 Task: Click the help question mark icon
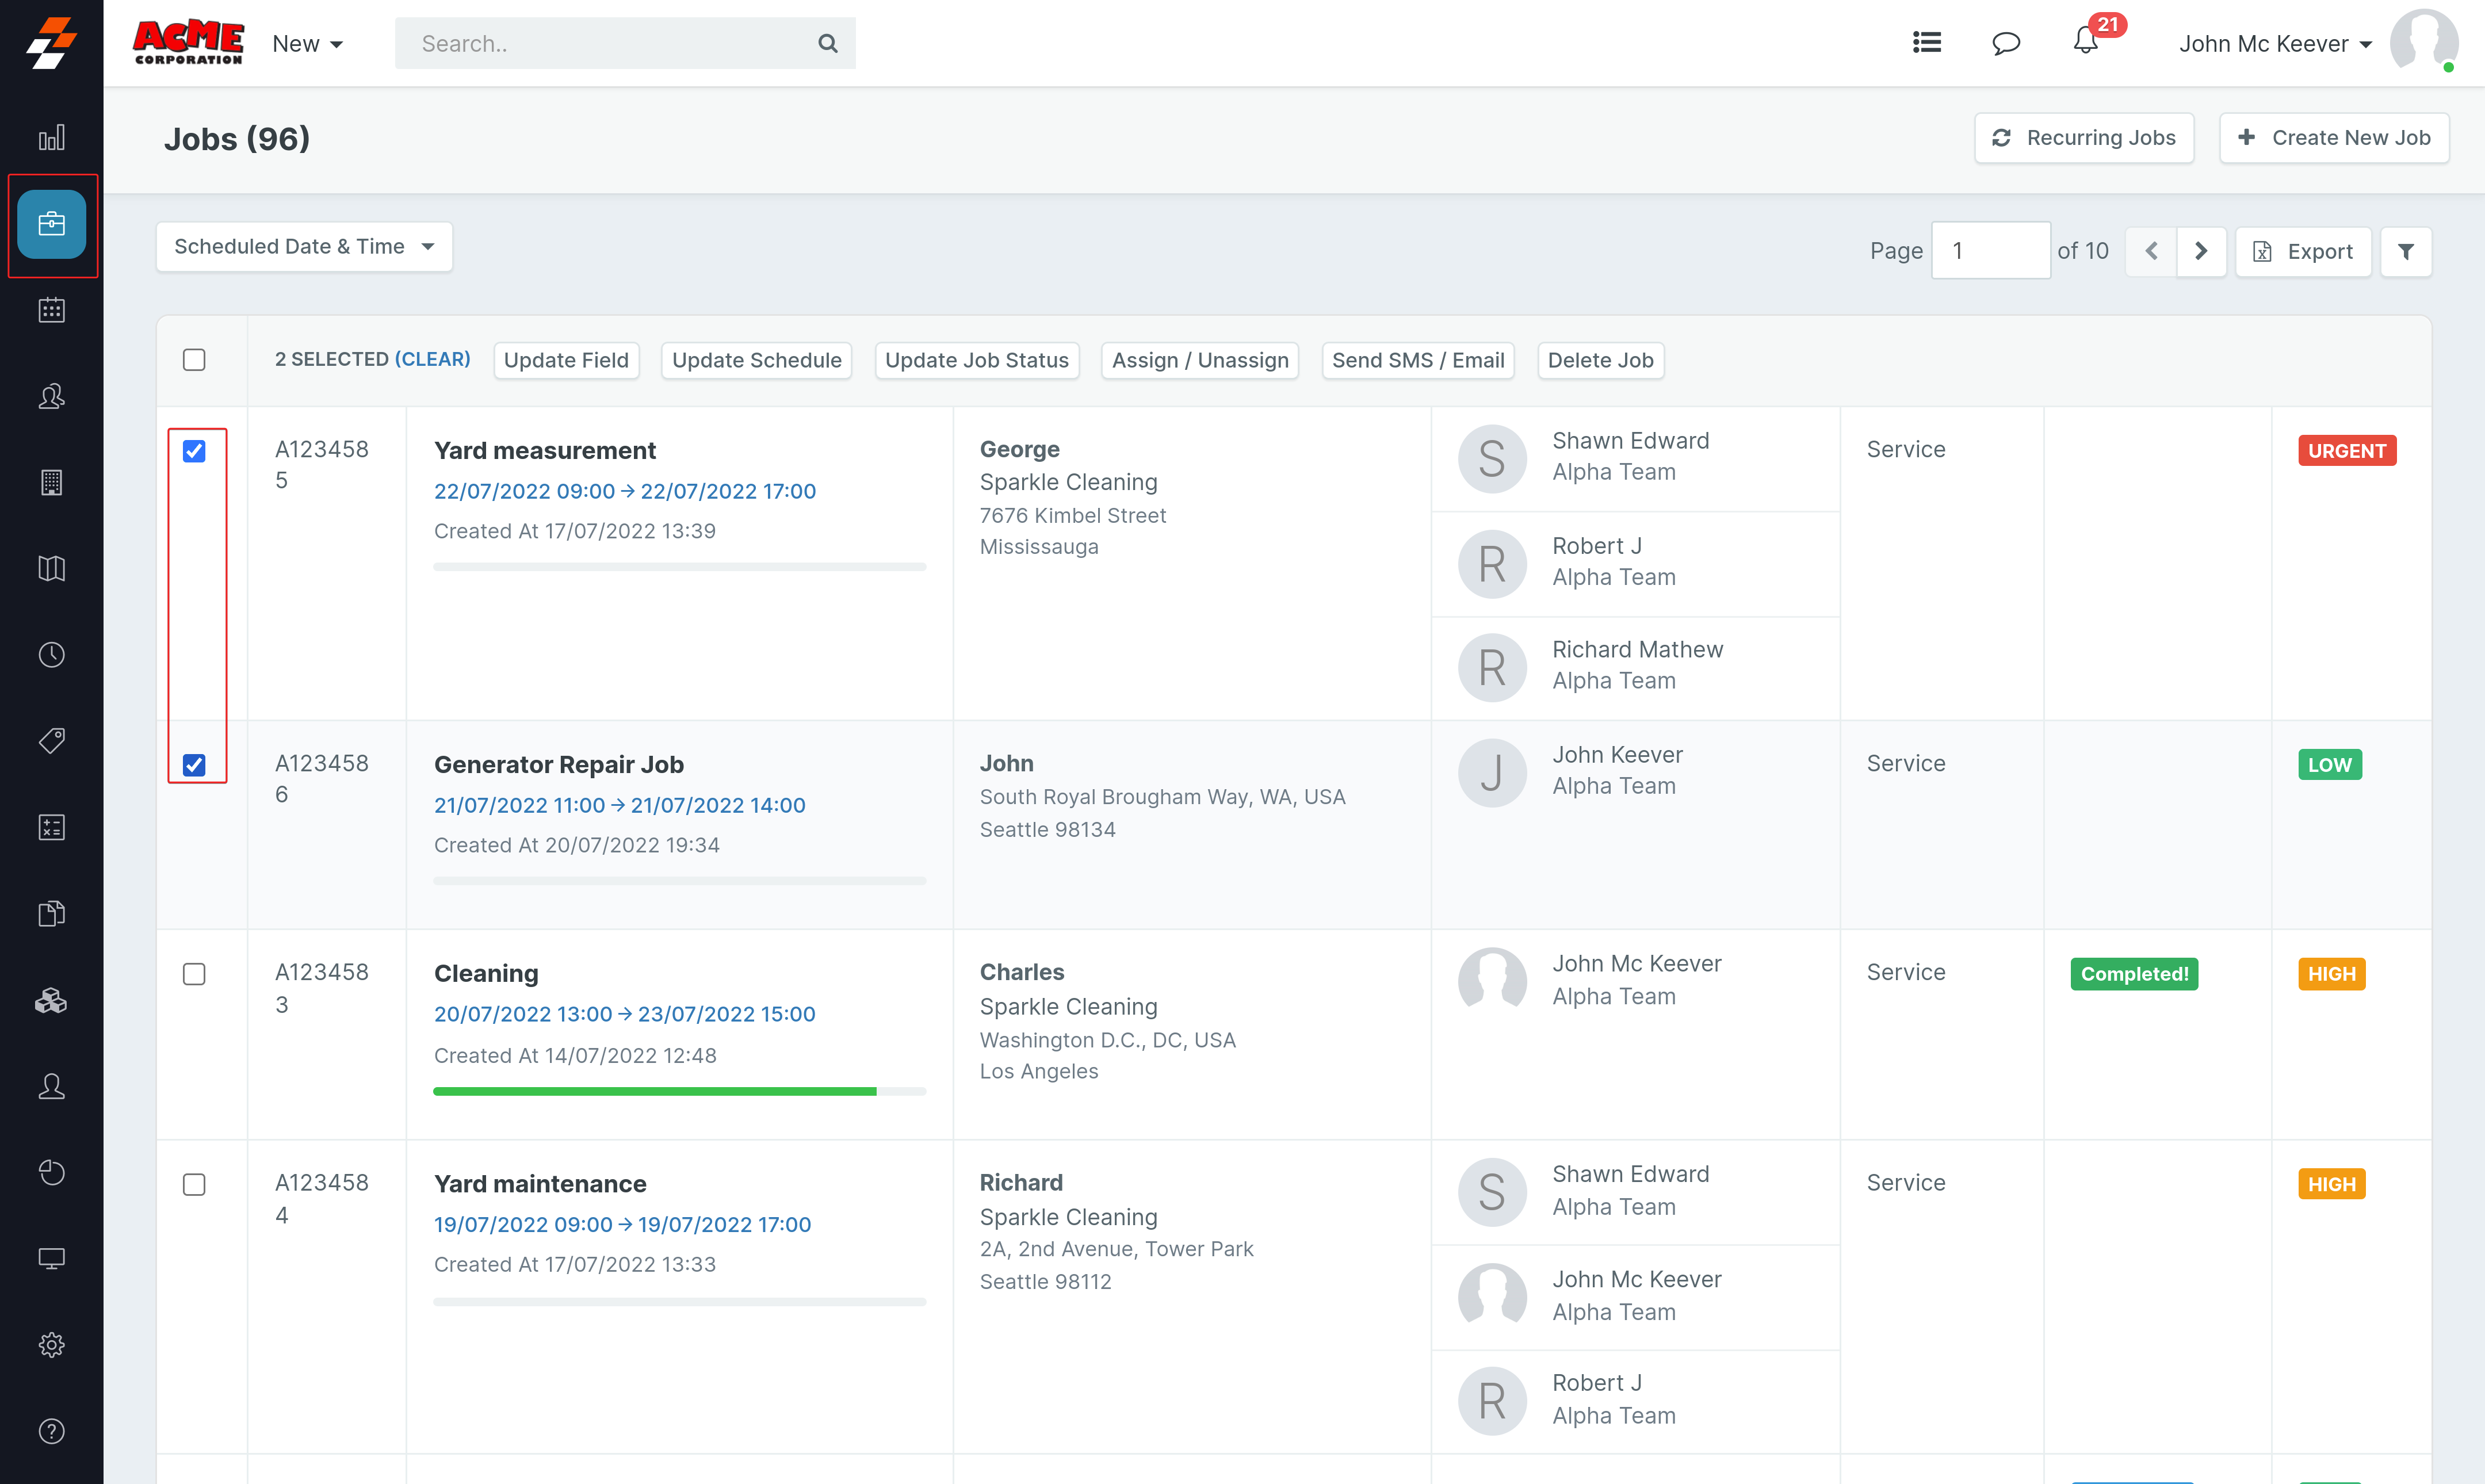pyautogui.click(x=51, y=1430)
